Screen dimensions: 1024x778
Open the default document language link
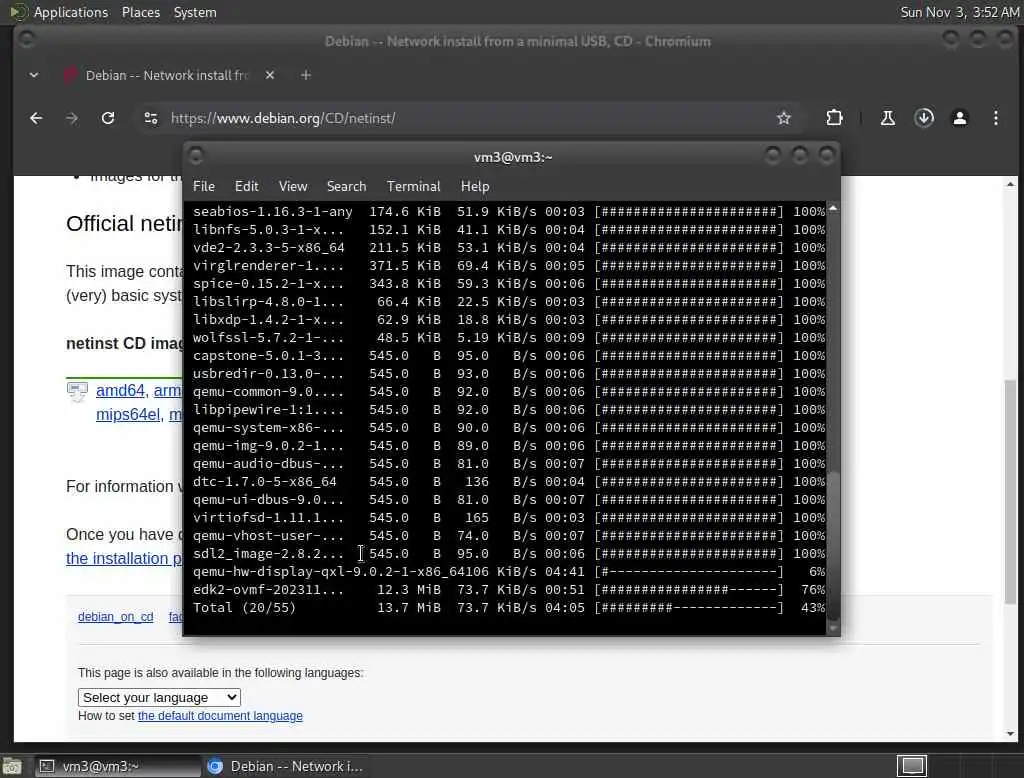[220, 715]
